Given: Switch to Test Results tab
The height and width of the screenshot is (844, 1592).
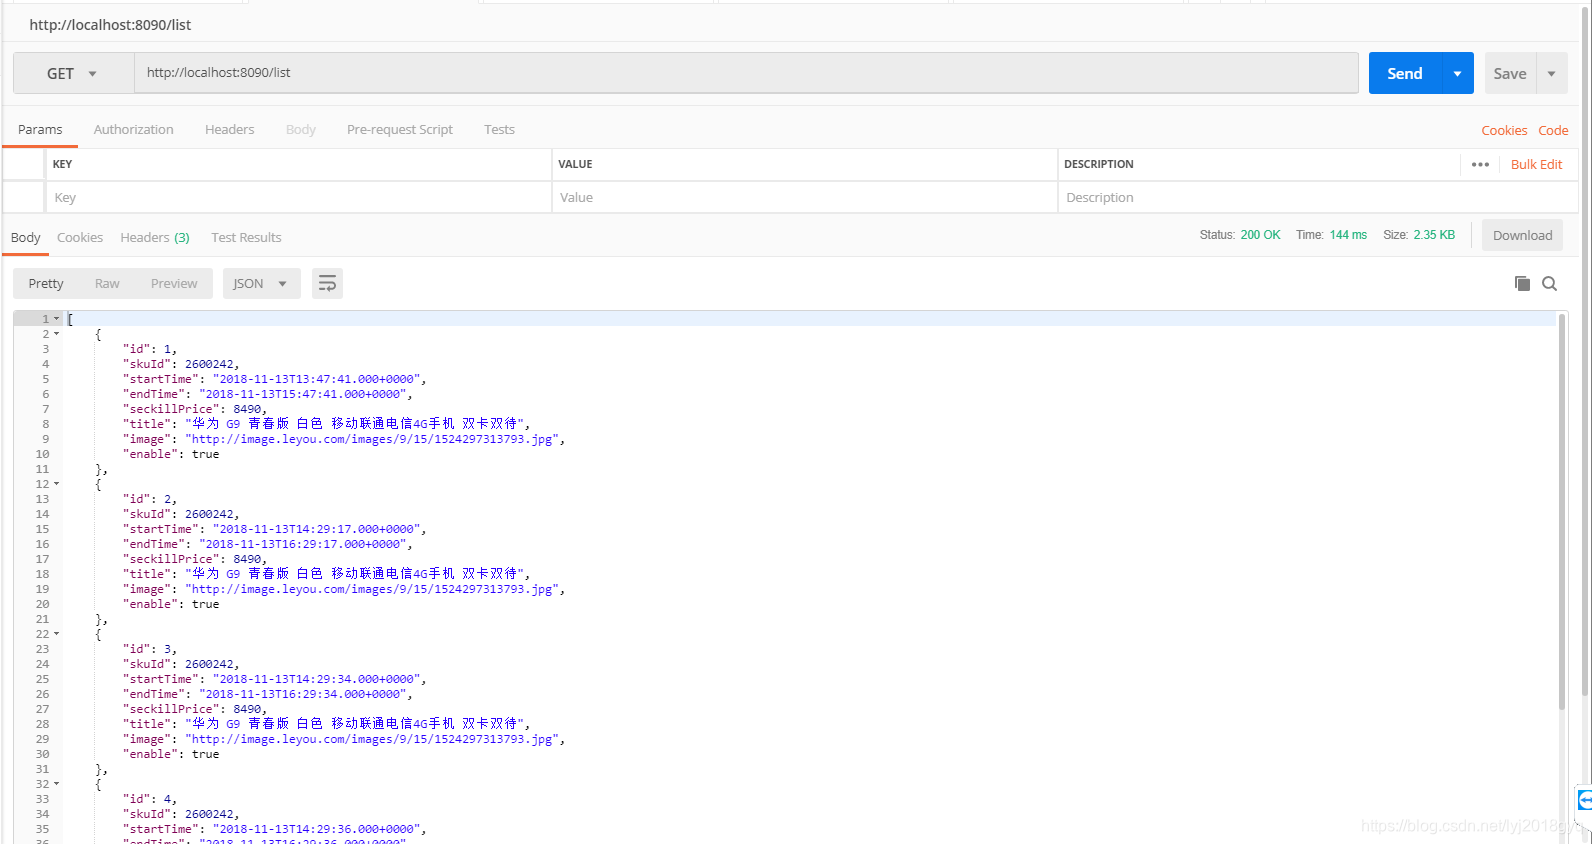Looking at the screenshot, I should [x=246, y=238].
